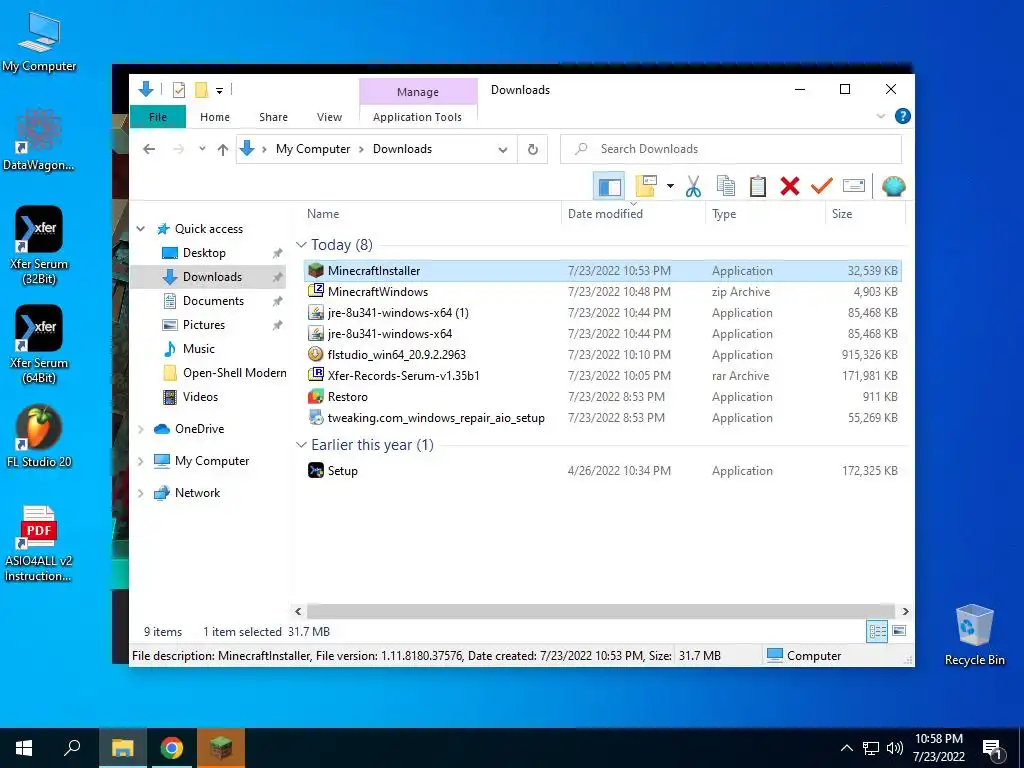
Task: Click the Manage contextual tab
Action: (x=418, y=92)
